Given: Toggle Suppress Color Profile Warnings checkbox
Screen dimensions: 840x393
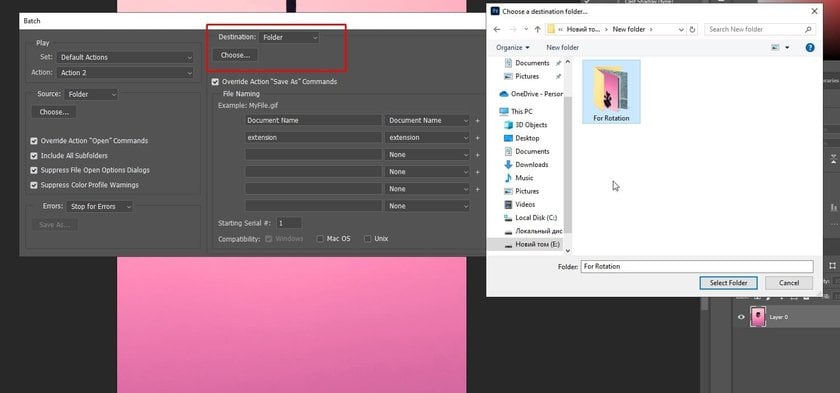Looking at the screenshot, I should [x=34, y=185].
